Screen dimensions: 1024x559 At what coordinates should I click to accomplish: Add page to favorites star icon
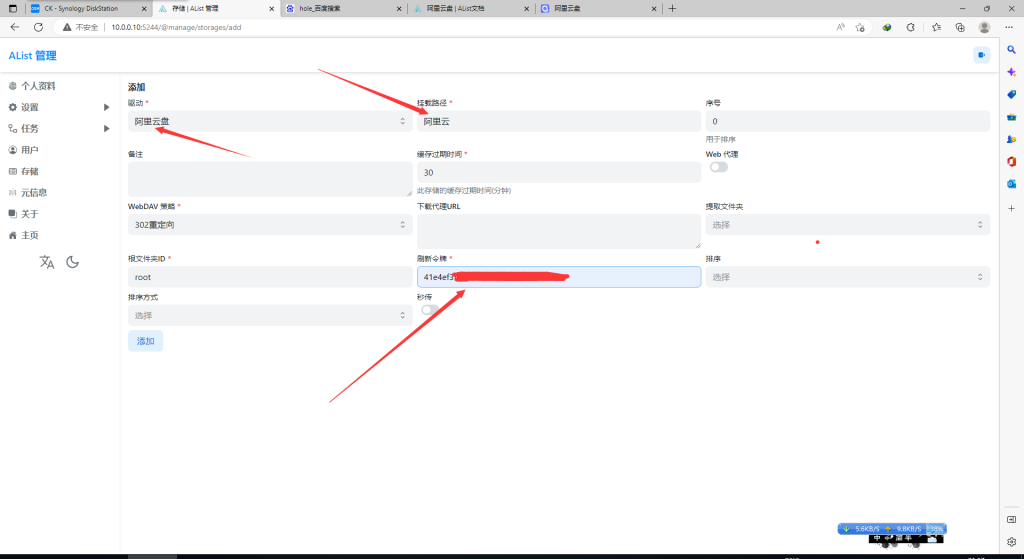tap(860, 27)
